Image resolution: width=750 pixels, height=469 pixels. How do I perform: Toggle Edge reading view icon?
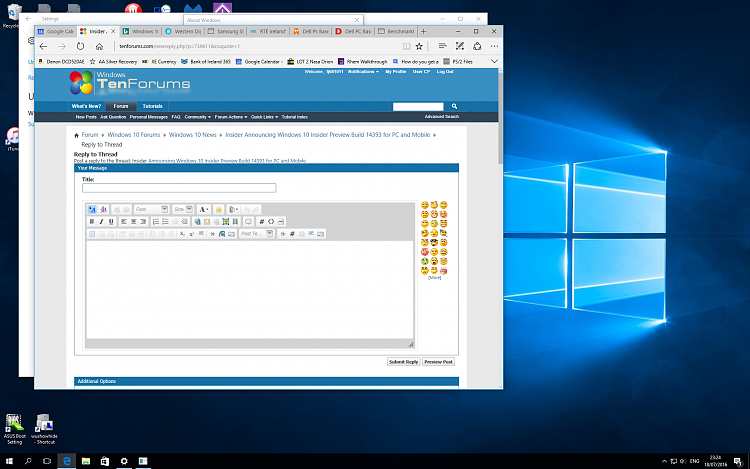[406, 46]
